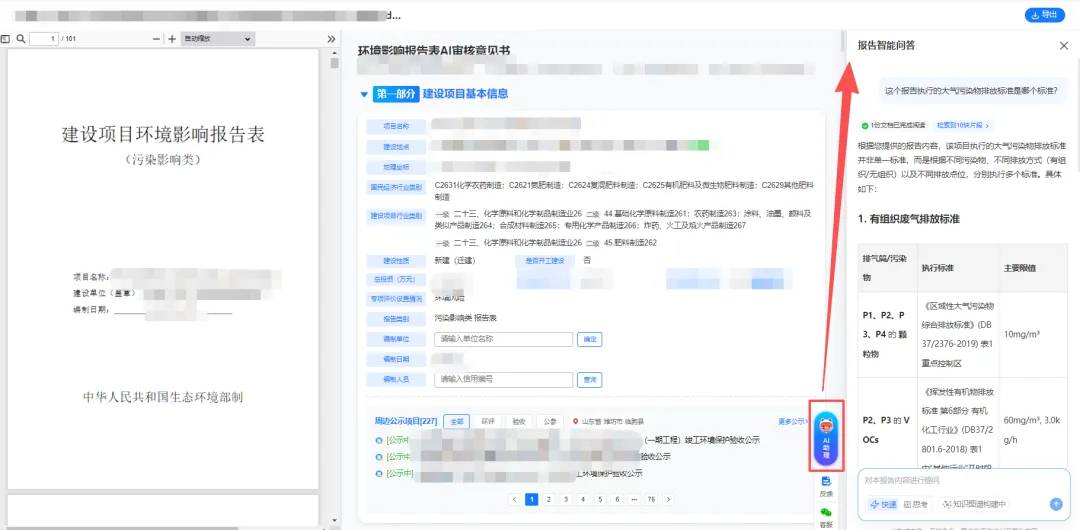The image size is (1080, 530).
Task: Click the P1、P2、P3、P4 颗粒物 table cell
Action: (x=887, y=335)
